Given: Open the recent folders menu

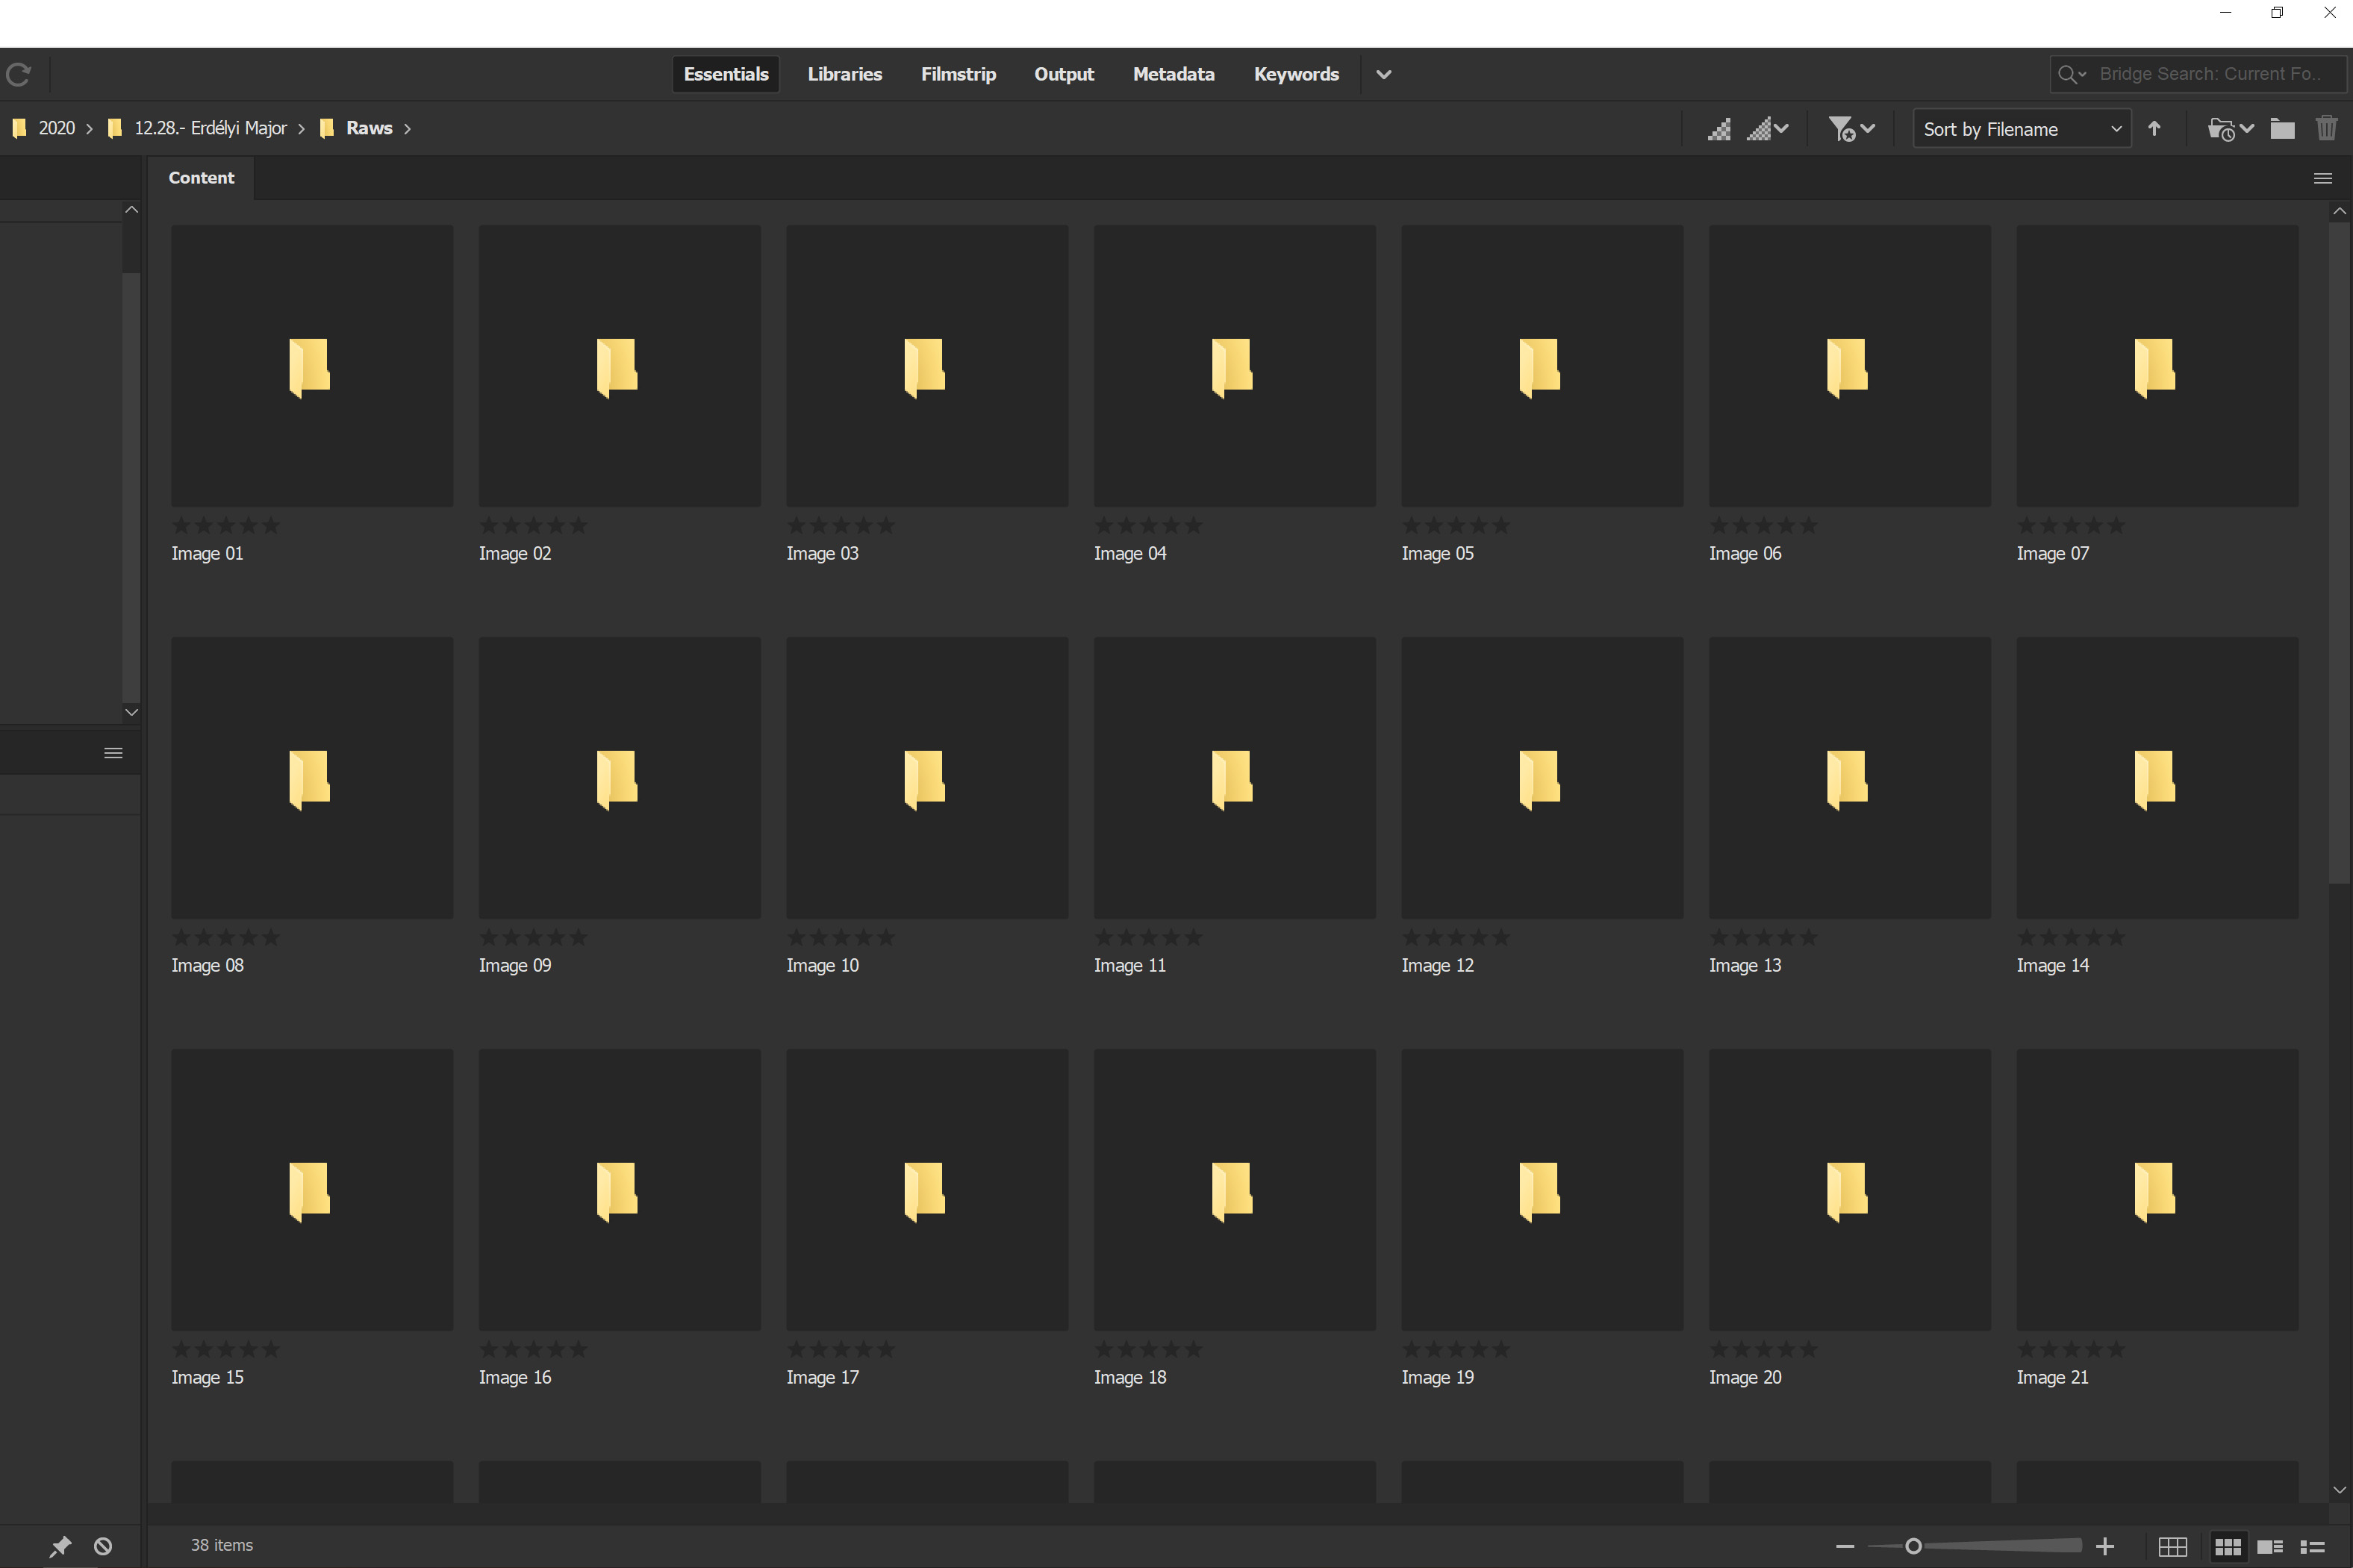Looking at the screenshot, I should pyautogui.click(x=2229, y=129).
